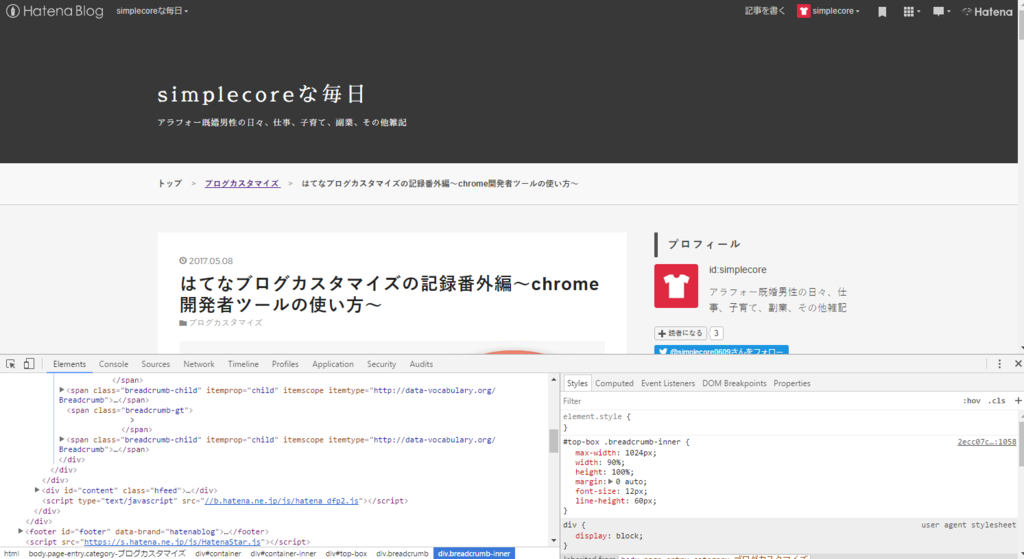Viewport: 1024px width, 559px height.
Task: Select html in the DOM breadcrumb bar
Action: pyautogui.click(x=11, y=554)
